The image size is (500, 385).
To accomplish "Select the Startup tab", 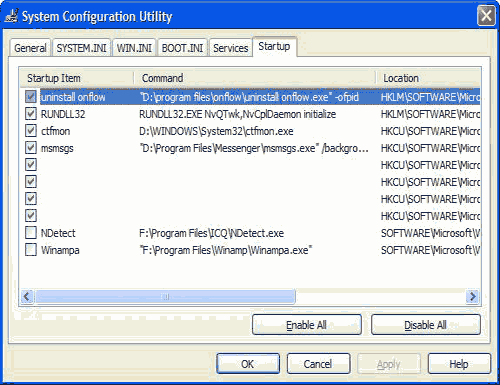I will (x=274, y=46).
